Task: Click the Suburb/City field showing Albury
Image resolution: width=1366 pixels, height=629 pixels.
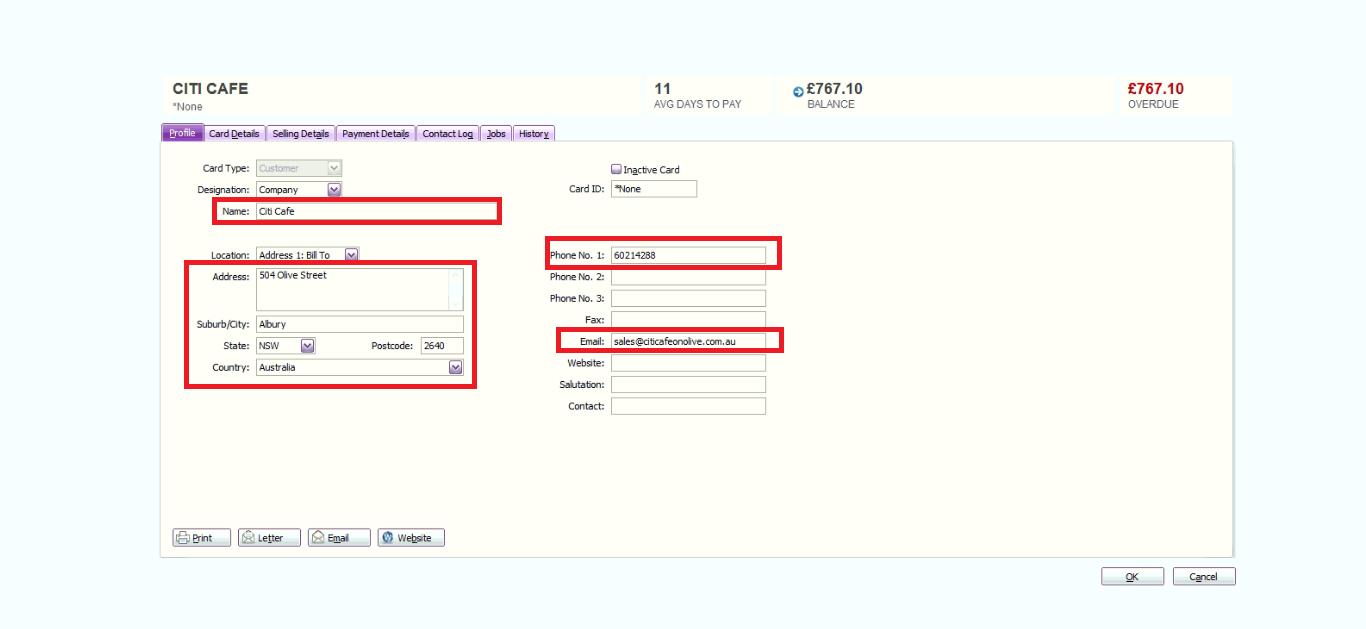Action: pyautogui.click(x=360, y=324)
